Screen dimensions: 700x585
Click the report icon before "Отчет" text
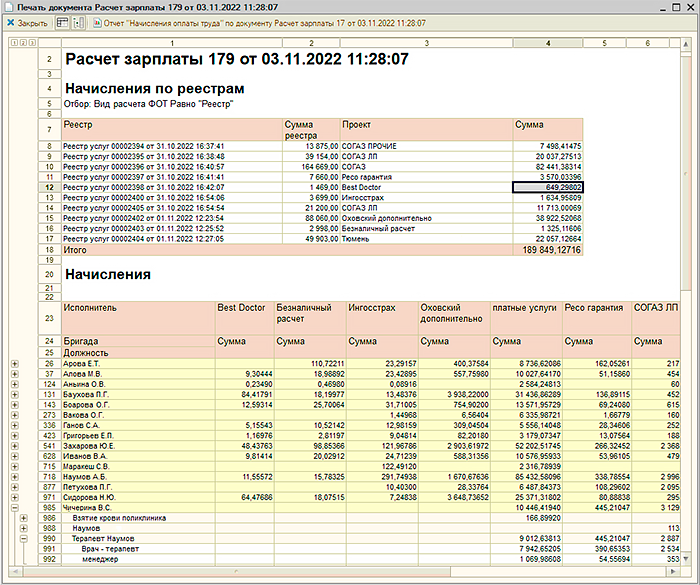pyautogui.click(x=96, y=22)
